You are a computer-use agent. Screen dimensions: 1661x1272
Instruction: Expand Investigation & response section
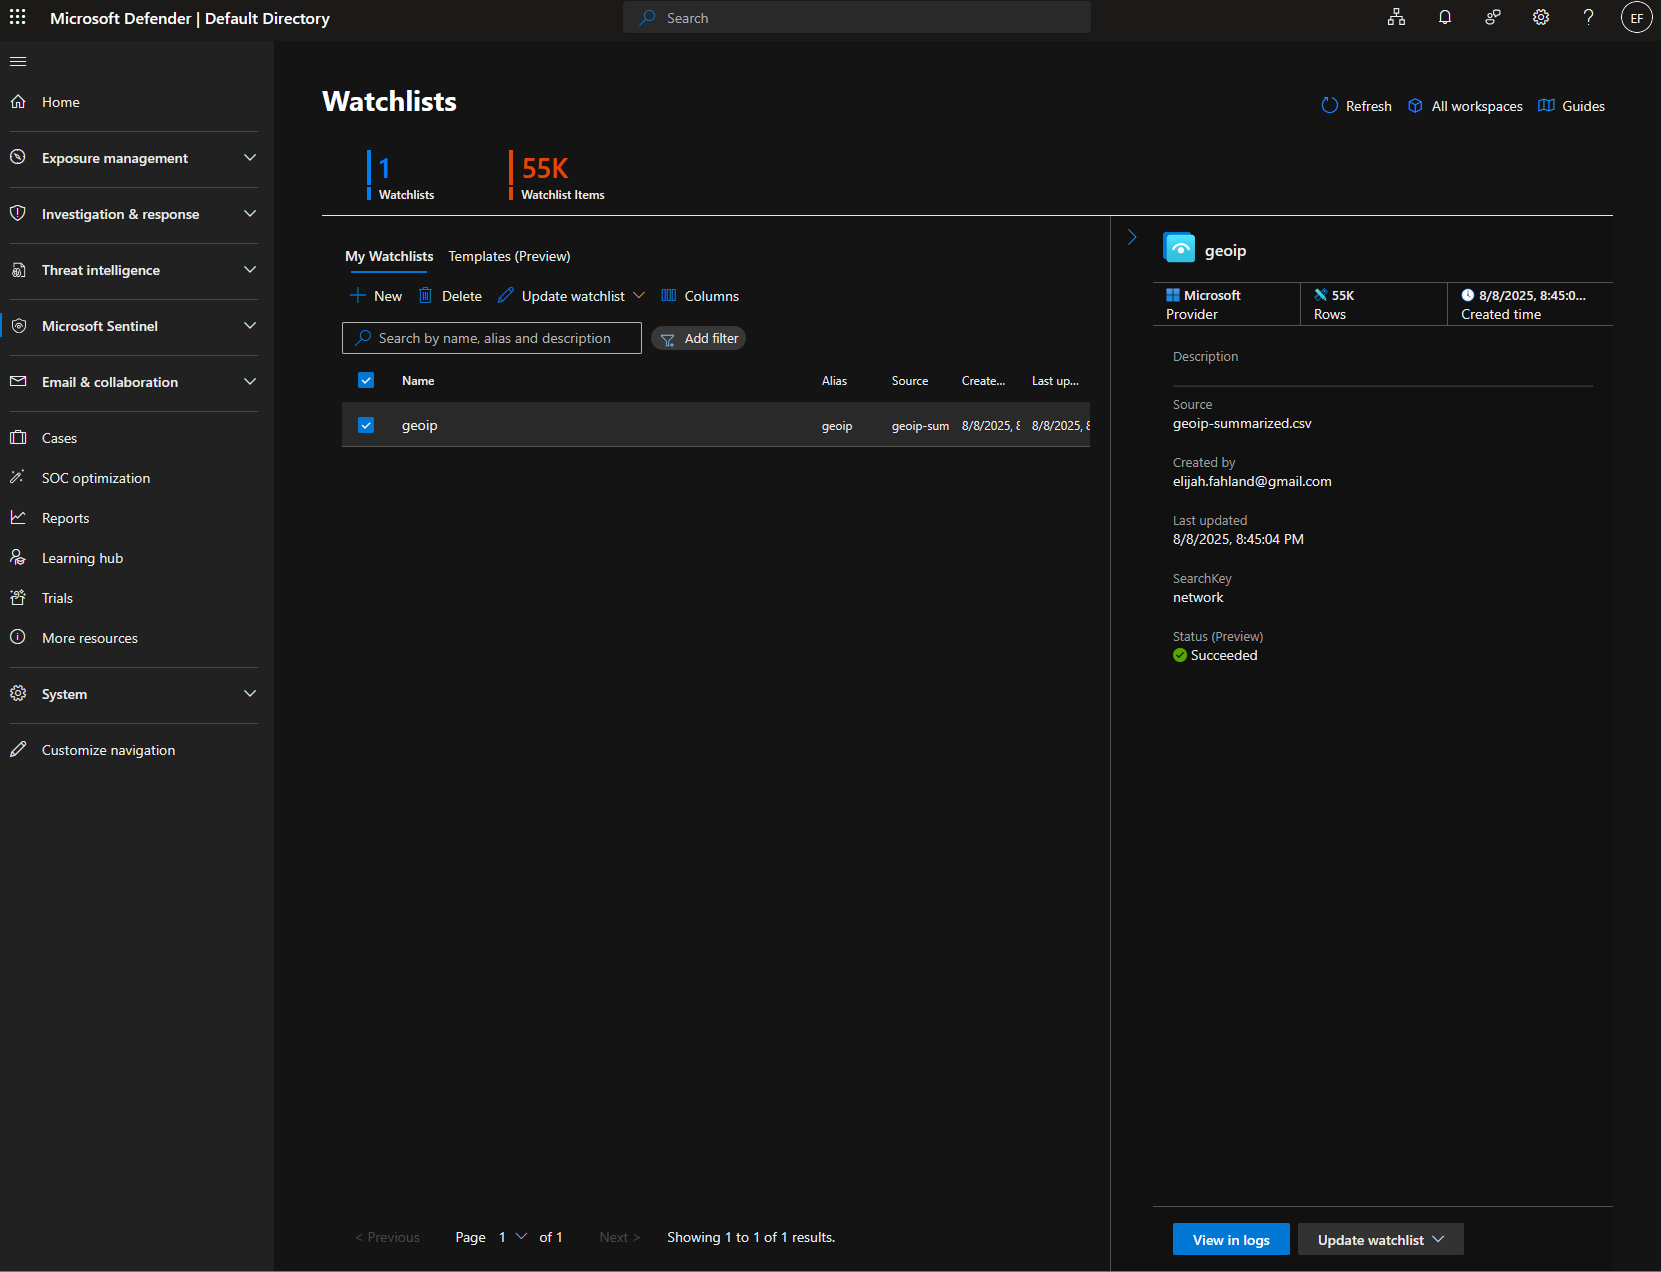250,214
